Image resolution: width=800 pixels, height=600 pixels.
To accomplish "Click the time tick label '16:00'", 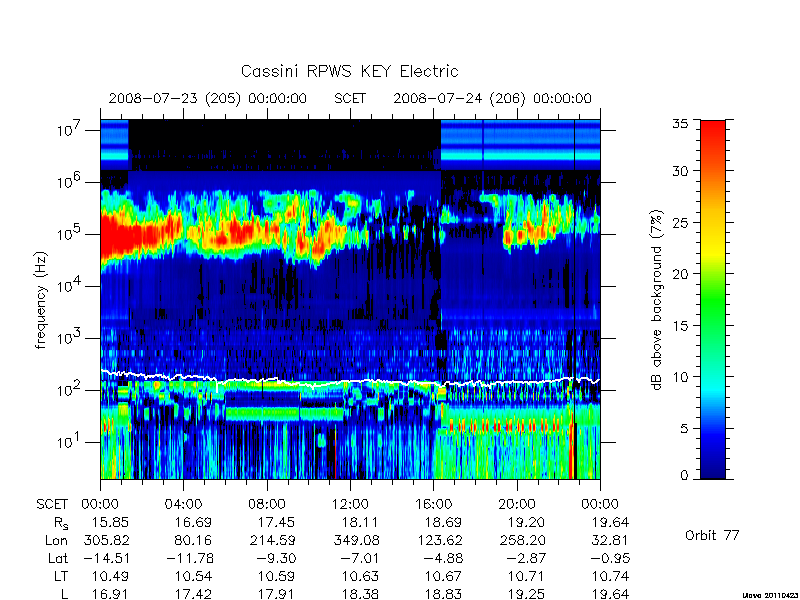I will (433, 504).
